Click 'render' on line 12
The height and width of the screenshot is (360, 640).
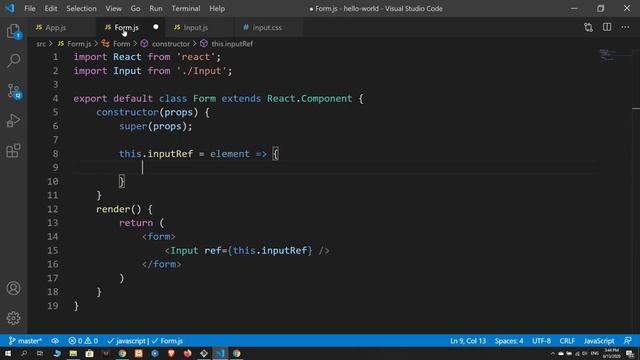113,209
